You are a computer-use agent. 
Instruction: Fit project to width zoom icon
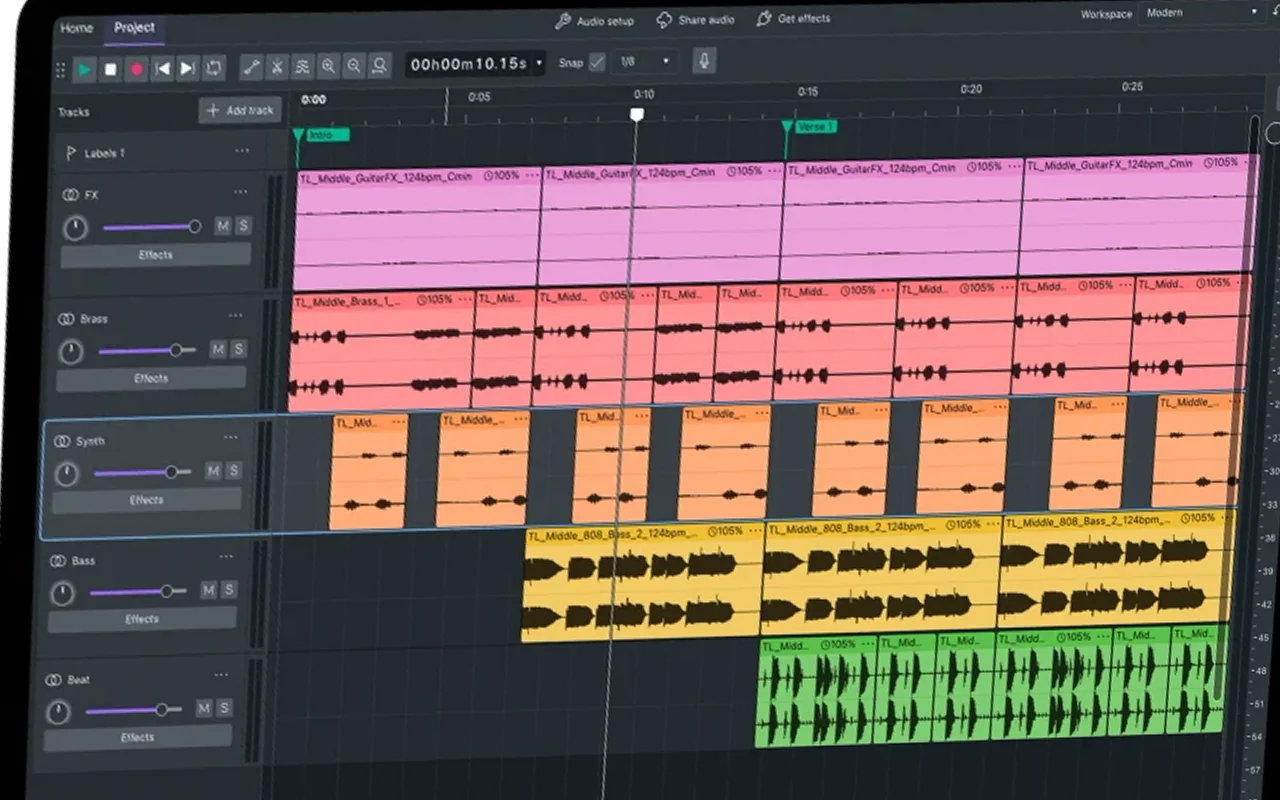(x=380, y=66)
